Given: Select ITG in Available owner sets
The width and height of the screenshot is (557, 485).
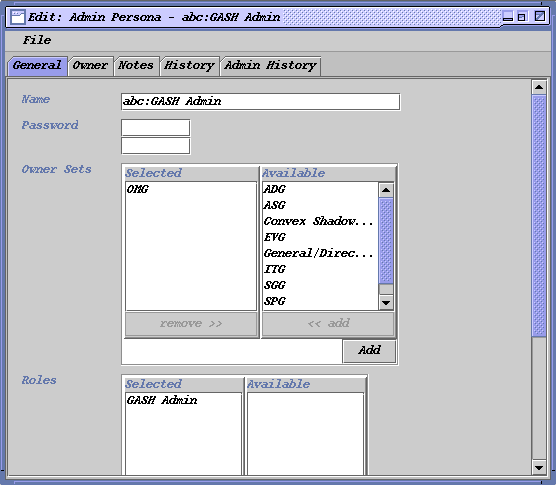Looking at the screenshot, I should click(x=320, y=269).
